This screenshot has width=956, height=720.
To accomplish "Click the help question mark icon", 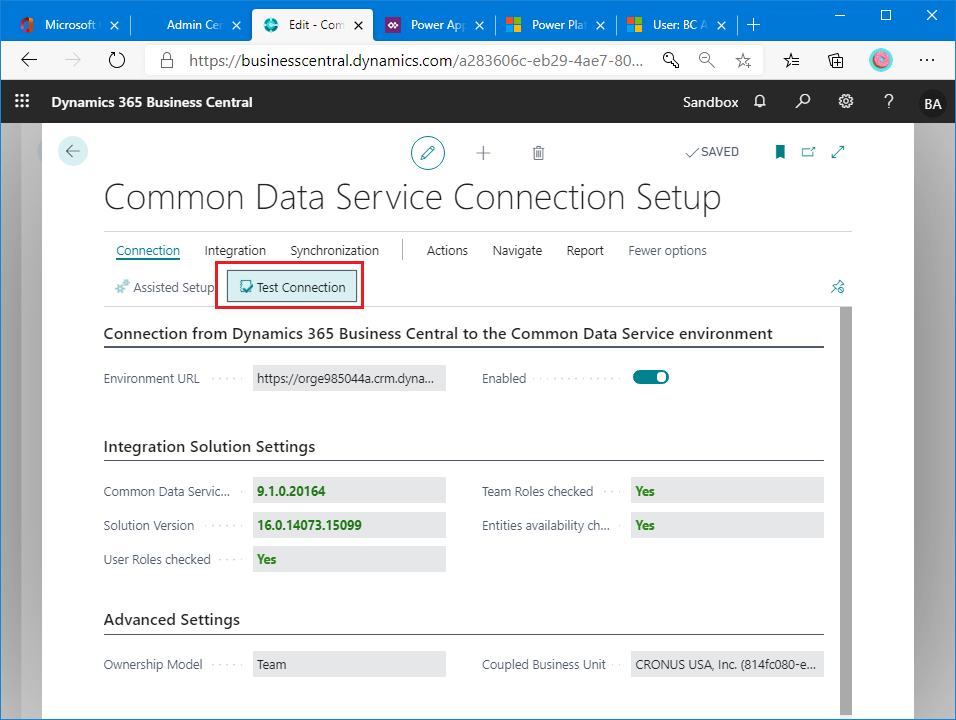I will (x=888, y=101).
